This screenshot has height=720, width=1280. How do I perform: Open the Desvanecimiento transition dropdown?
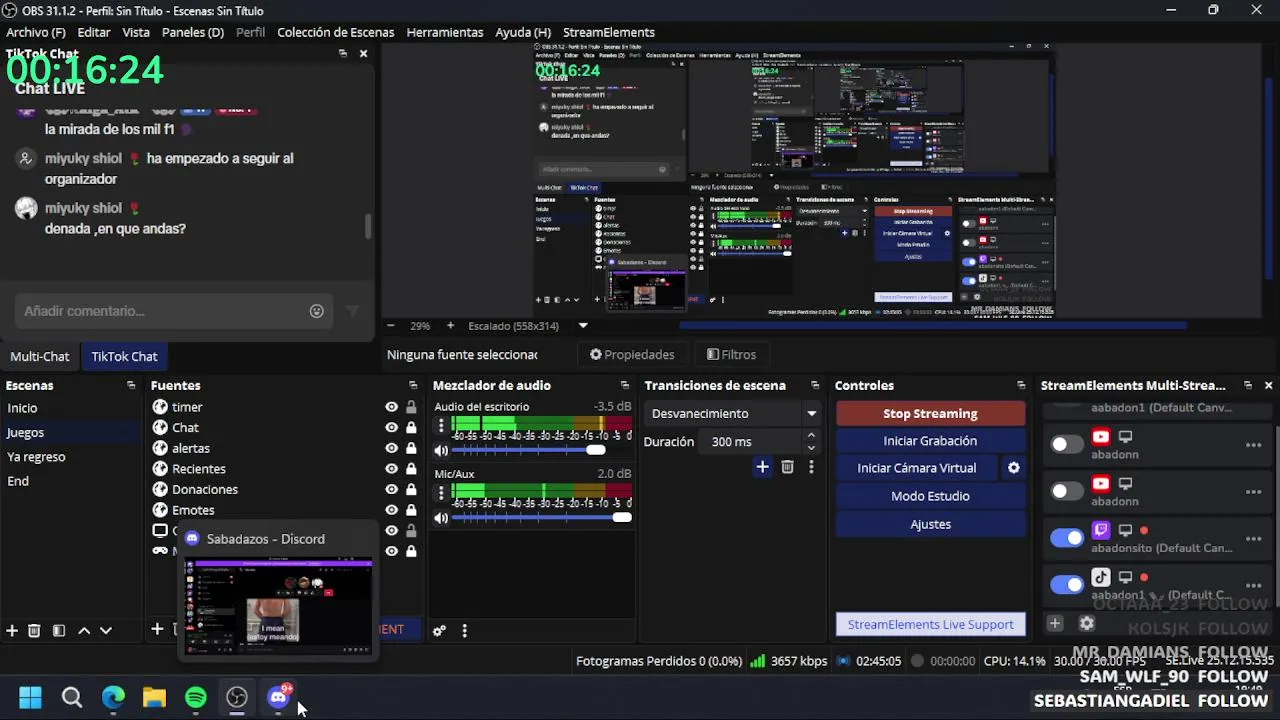click(733, 413)
